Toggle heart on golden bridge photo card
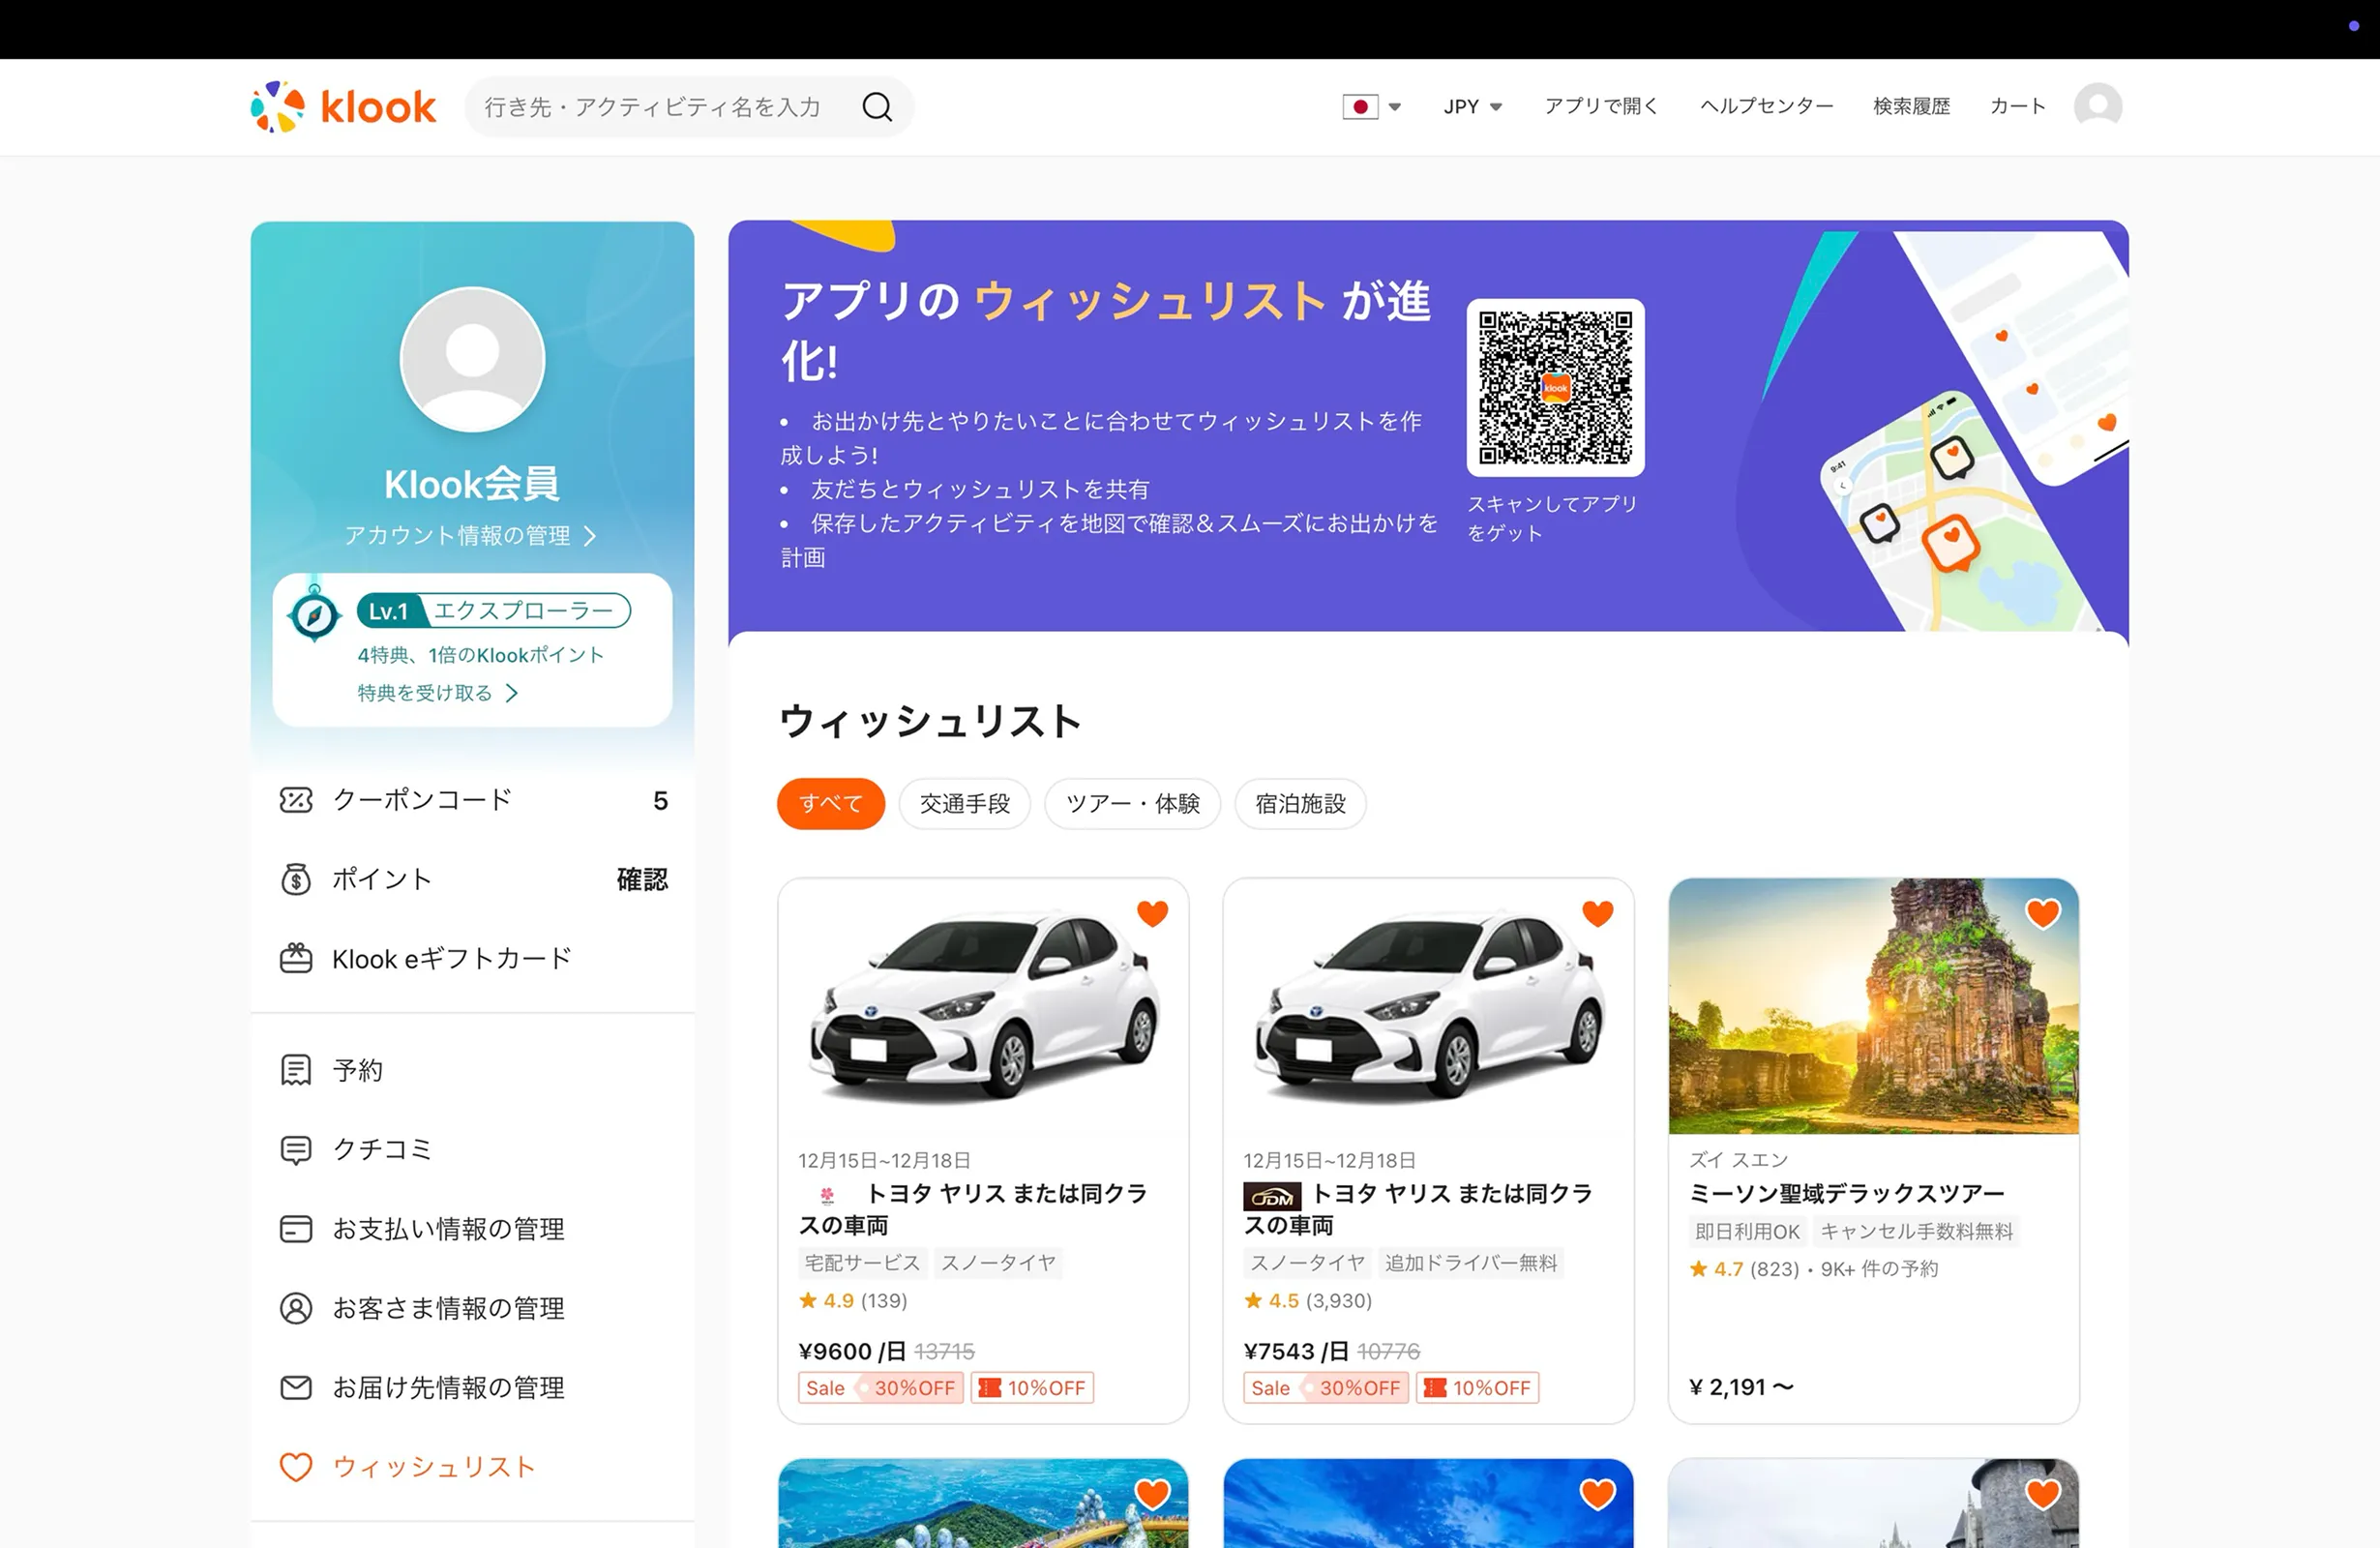The image size is (2380, 1548). pyautogui.click(x=1152, y=1494)
